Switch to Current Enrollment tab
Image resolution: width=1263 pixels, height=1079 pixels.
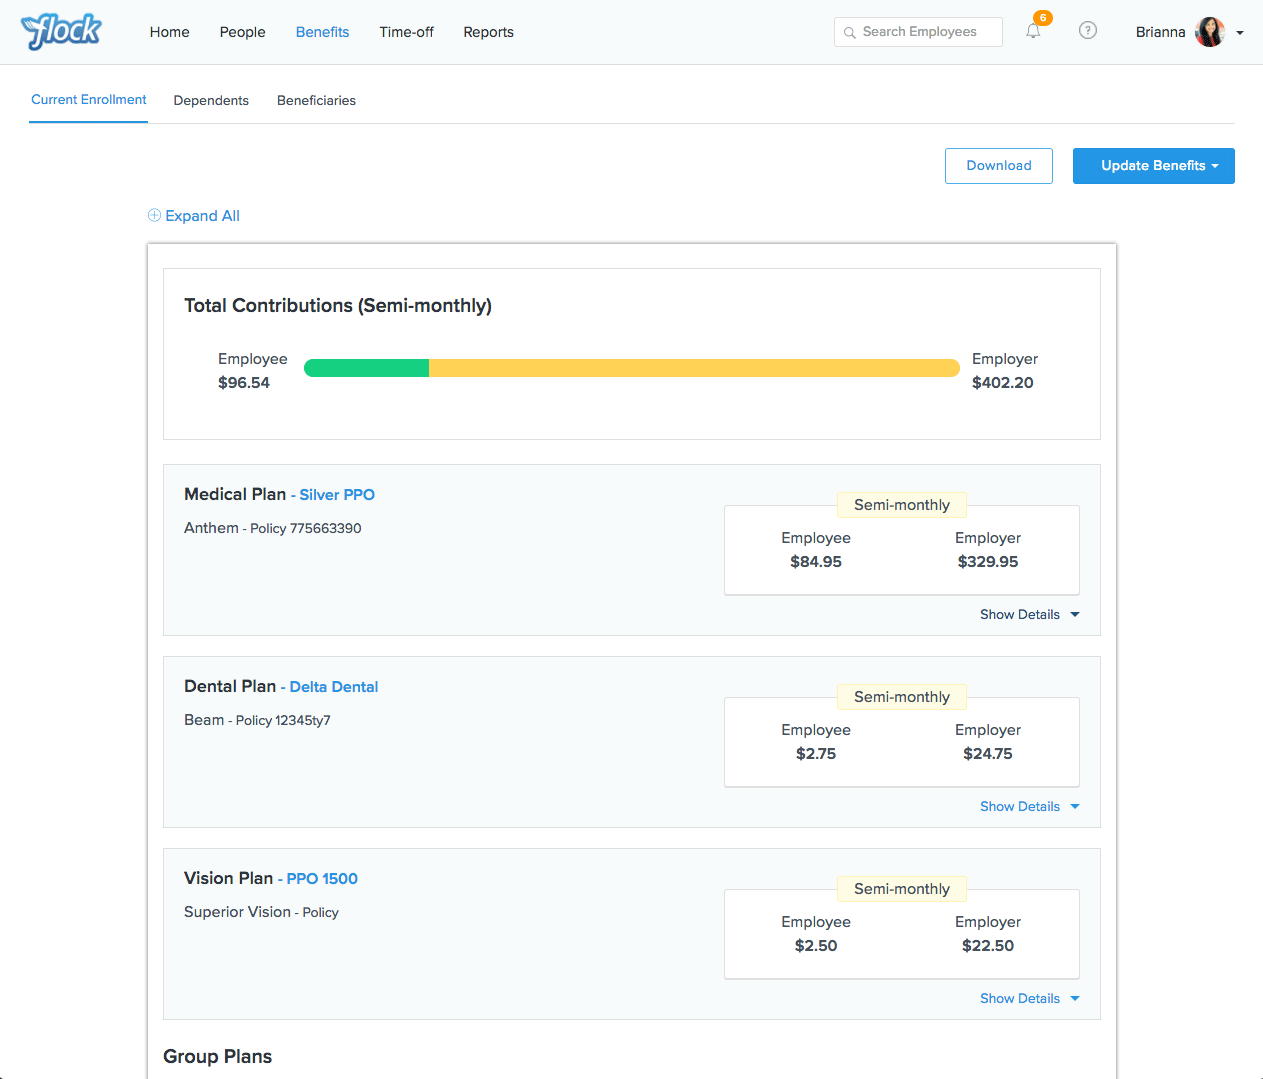89,100
